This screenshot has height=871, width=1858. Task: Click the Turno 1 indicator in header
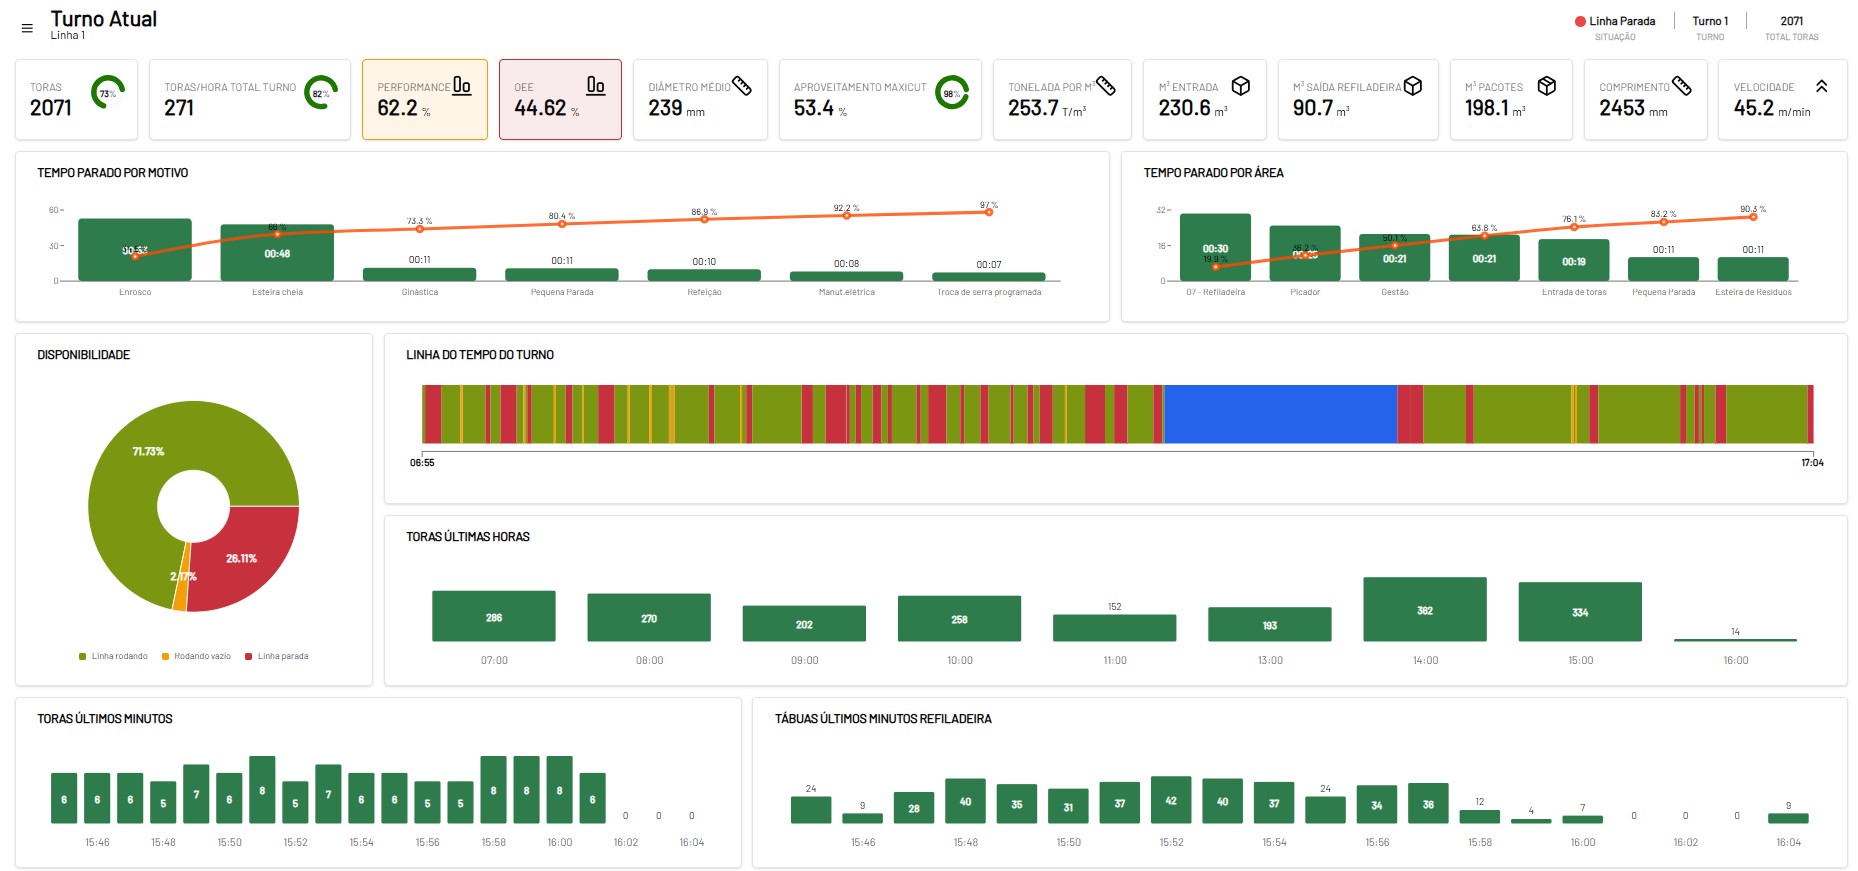pyautogui.click(x=1710, y=21)
